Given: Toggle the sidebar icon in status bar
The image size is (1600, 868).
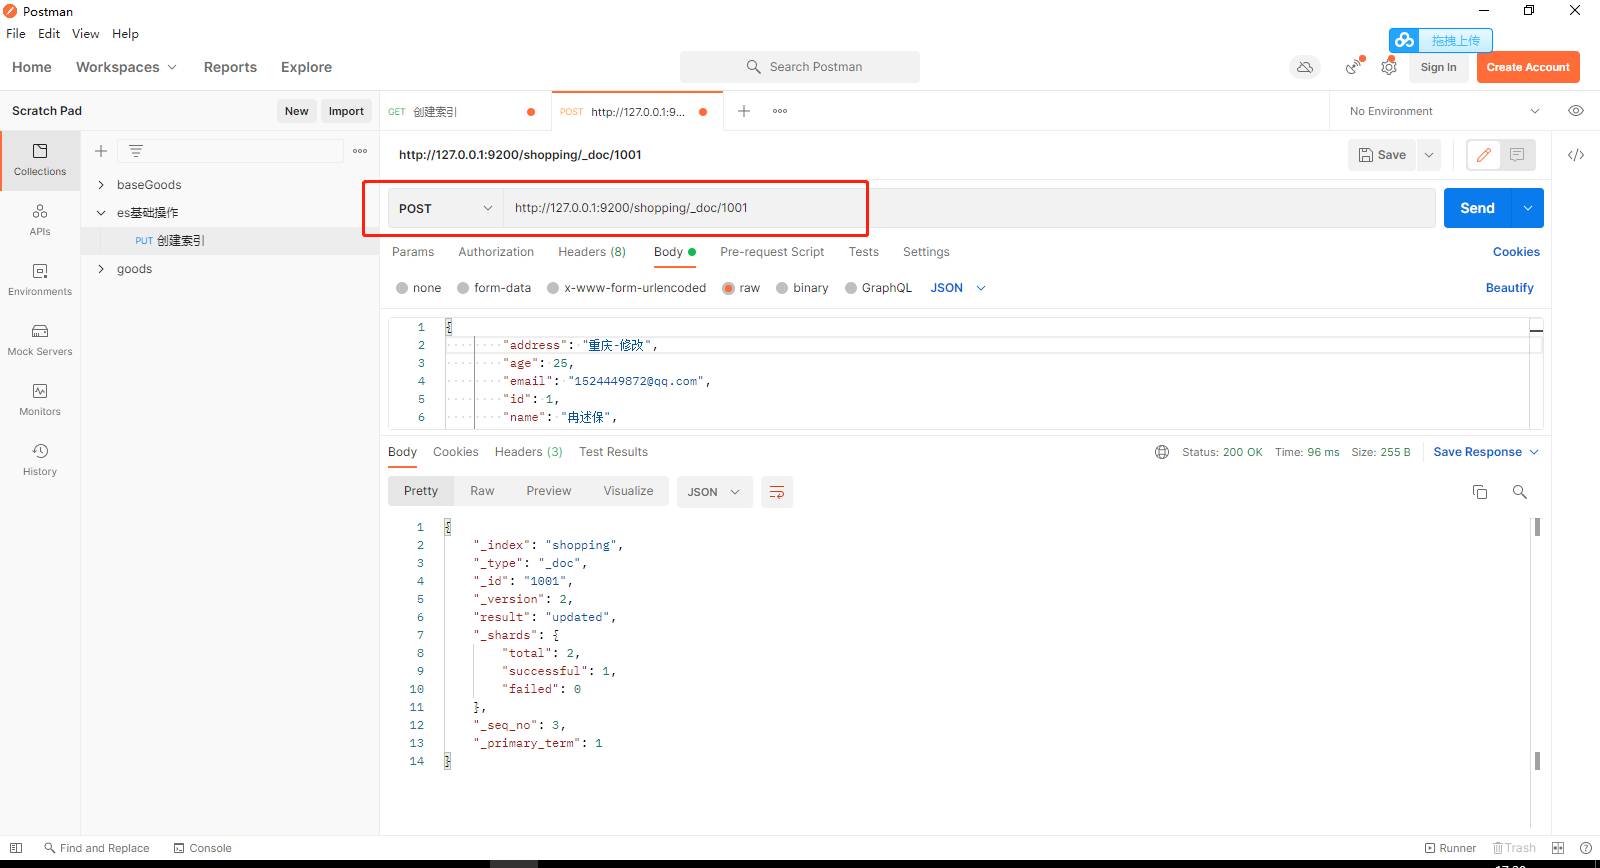Looking at the screenshot, I should click(x=16, y=848).
